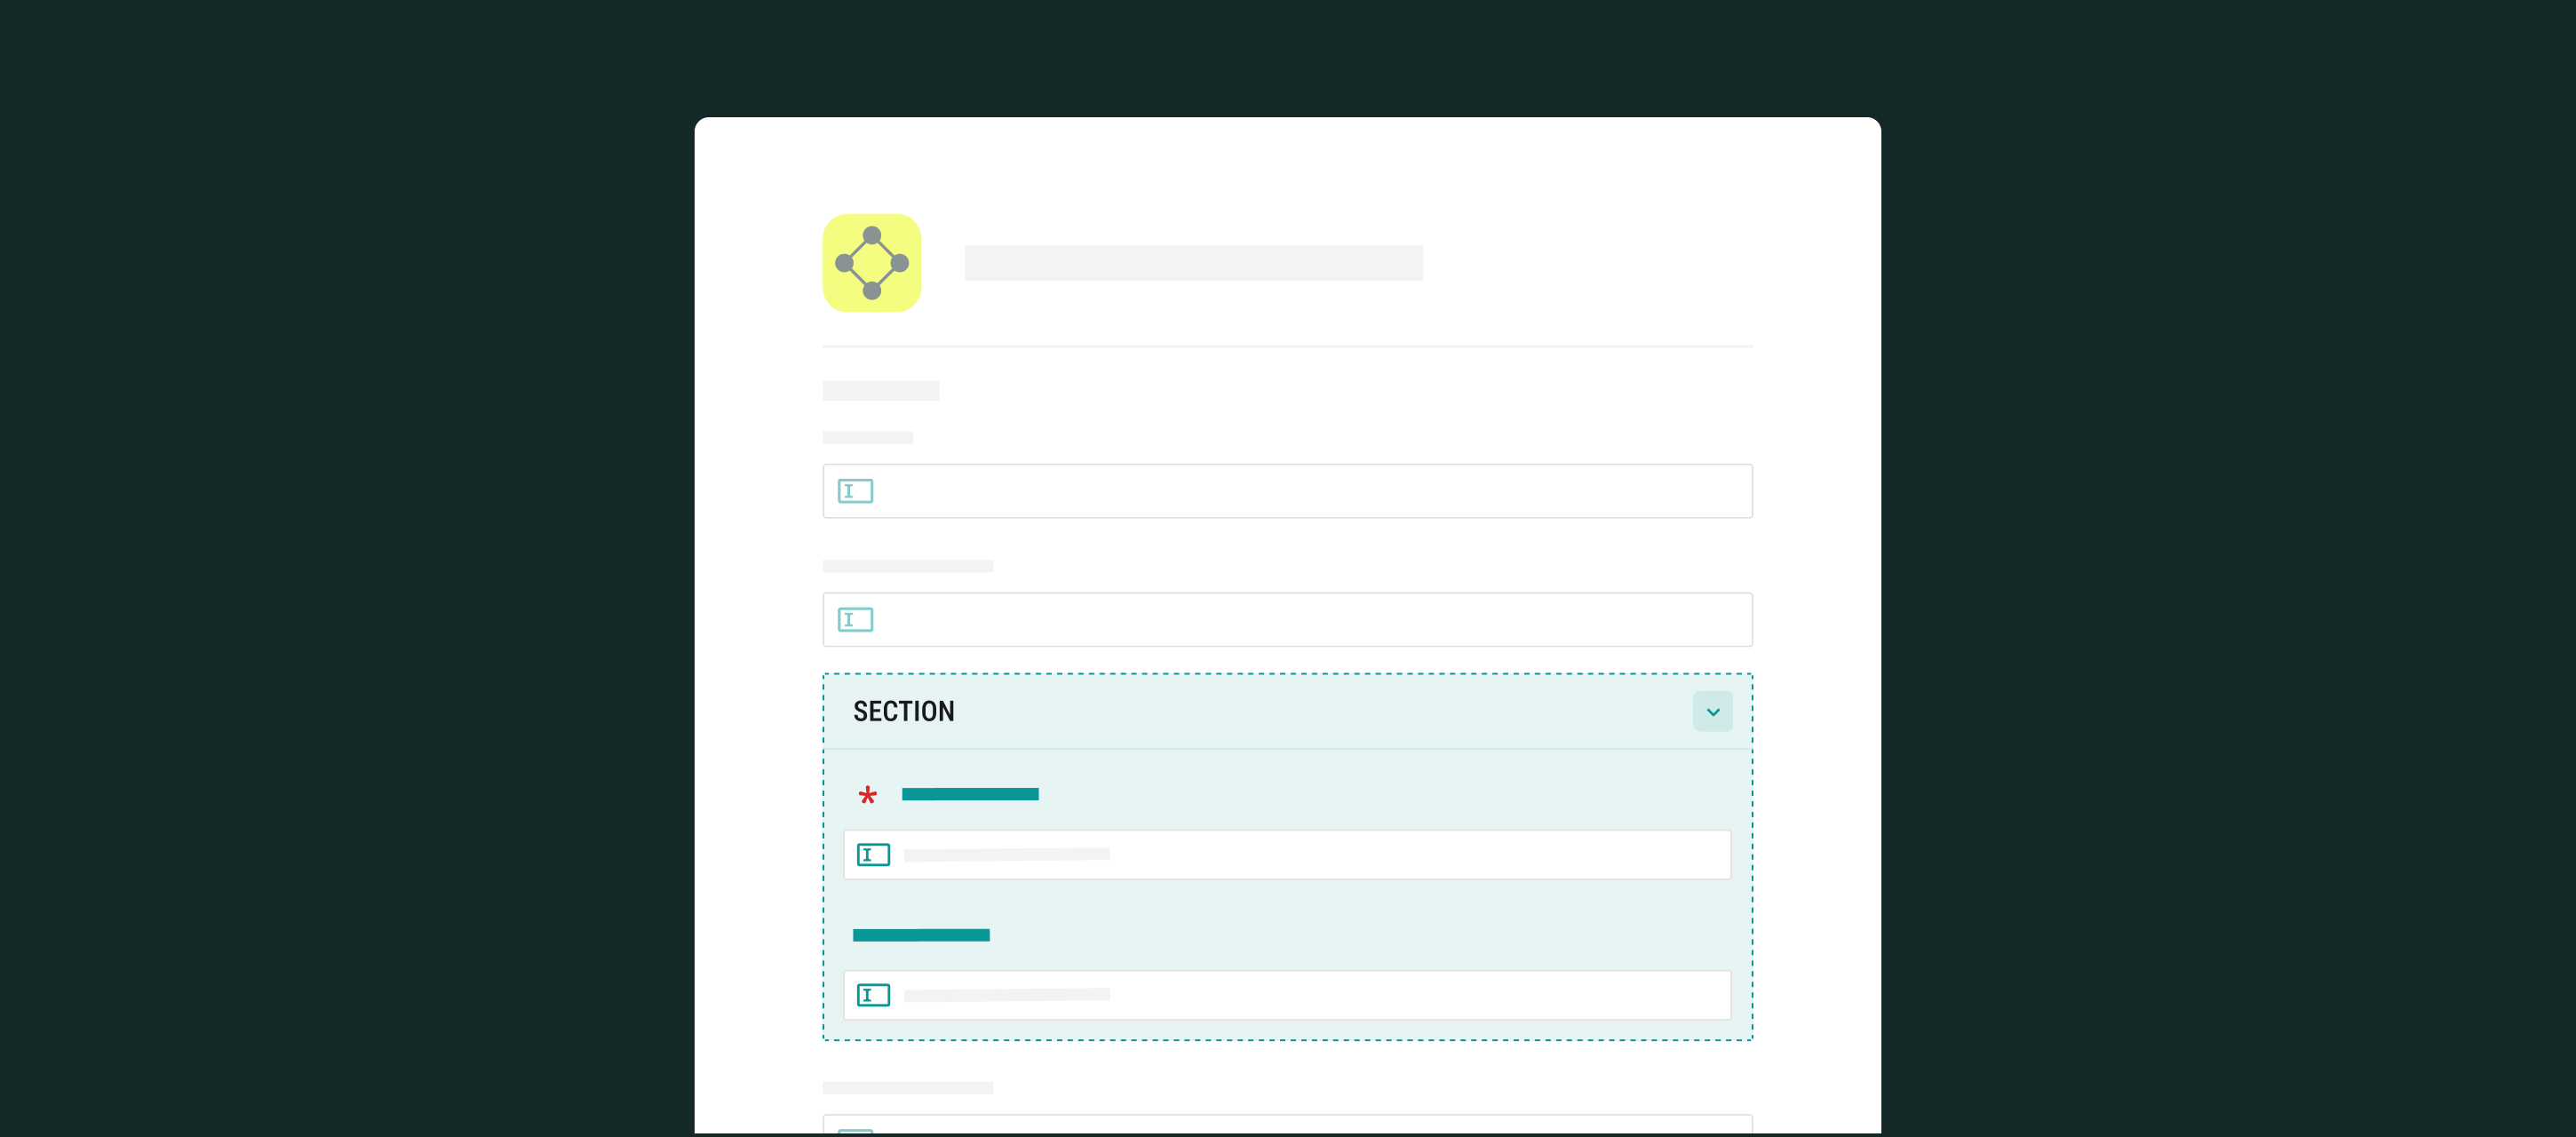The width and height of the screenshot is (2576, 1137).
Task: Click the text icon in the required section field
Action: [873, 855]
